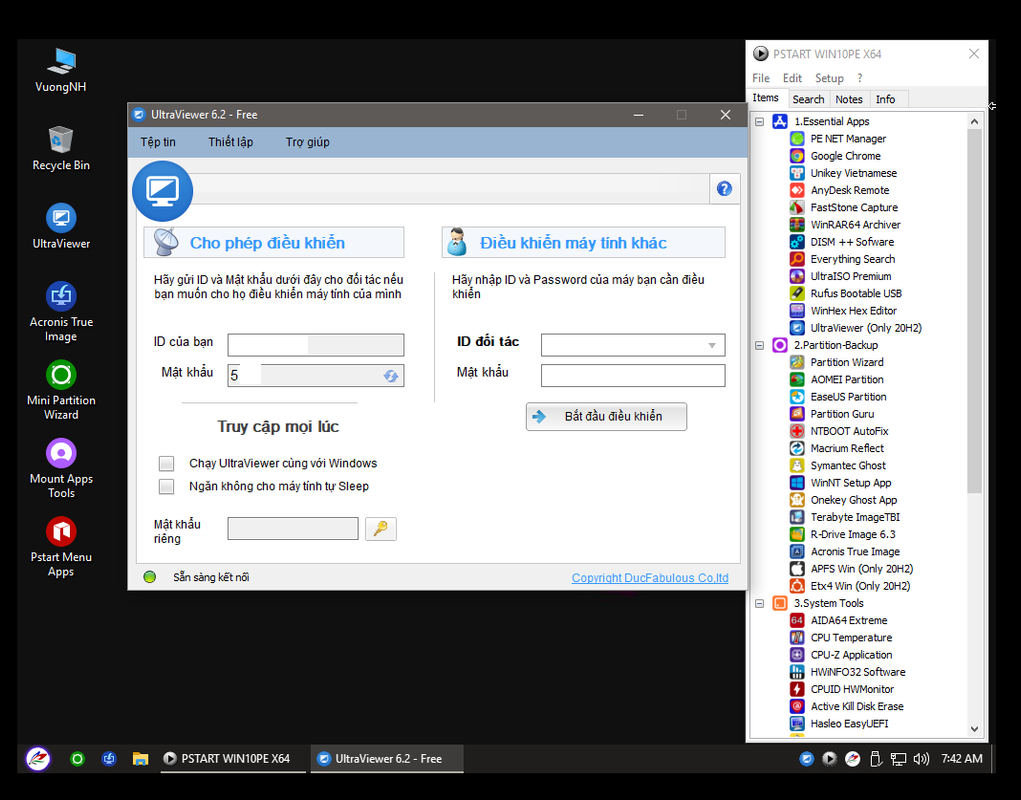
Task: Select UltraViewer (Only 20H2) entry
Action: coord(866,328)
